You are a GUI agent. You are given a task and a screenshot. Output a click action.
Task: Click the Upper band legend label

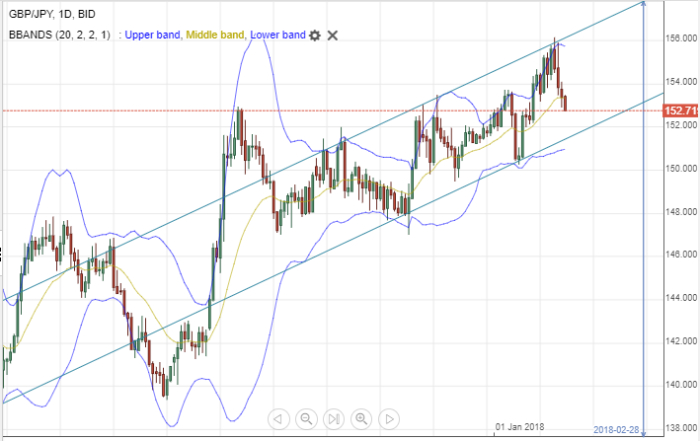click(152, 35)
